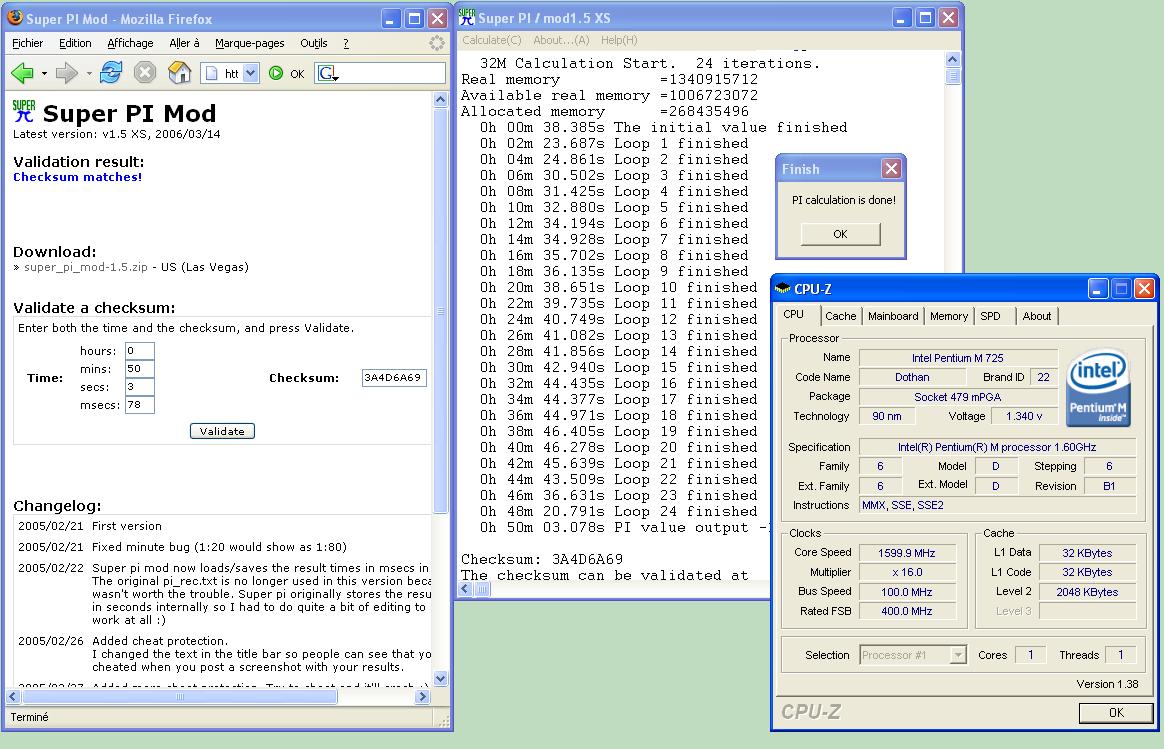The image size is (1164, 749).
Task: Click the msecs input field
Action: tap(140, 405)
